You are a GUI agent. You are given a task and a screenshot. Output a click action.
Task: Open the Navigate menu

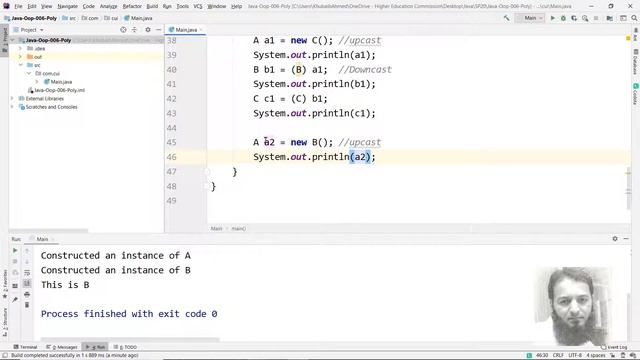67,6
